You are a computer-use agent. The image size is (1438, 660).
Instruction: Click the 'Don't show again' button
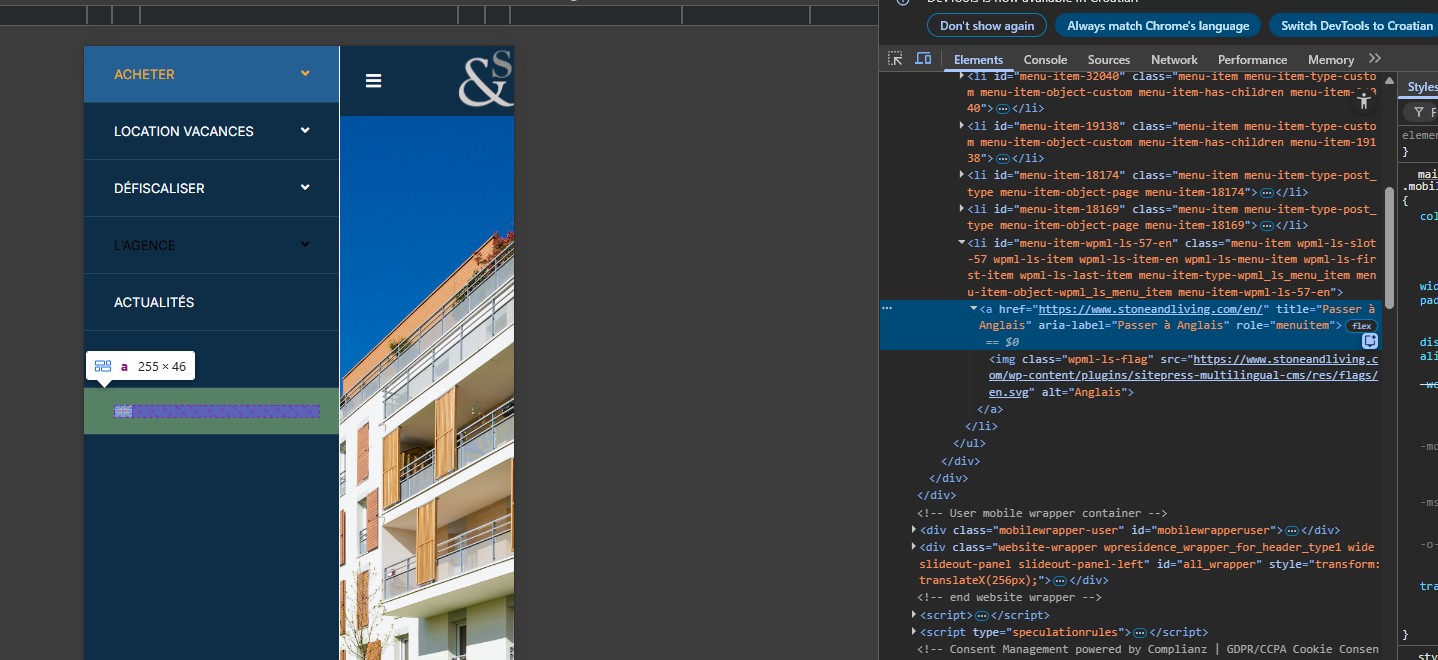point(986,26)
